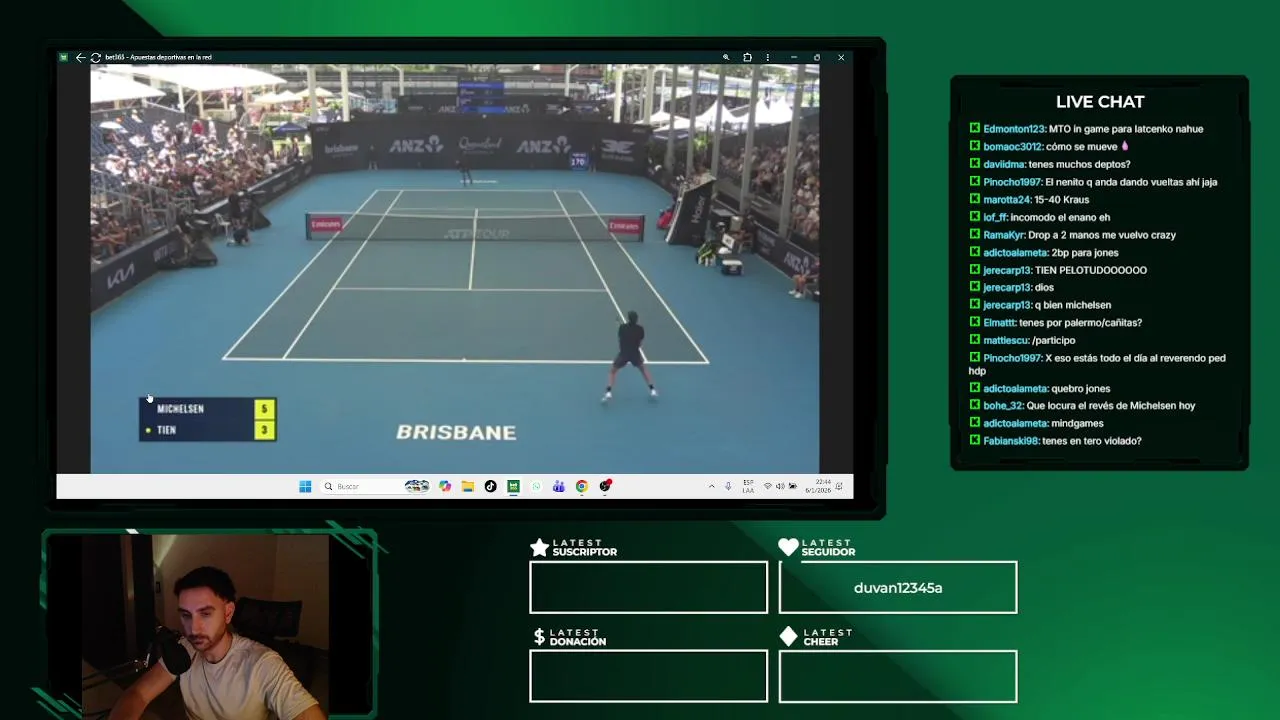The width and height of the screenshot is (1280, 720).
Task: Open the three-dot menu of bet365 window
Action: [767, 57]
